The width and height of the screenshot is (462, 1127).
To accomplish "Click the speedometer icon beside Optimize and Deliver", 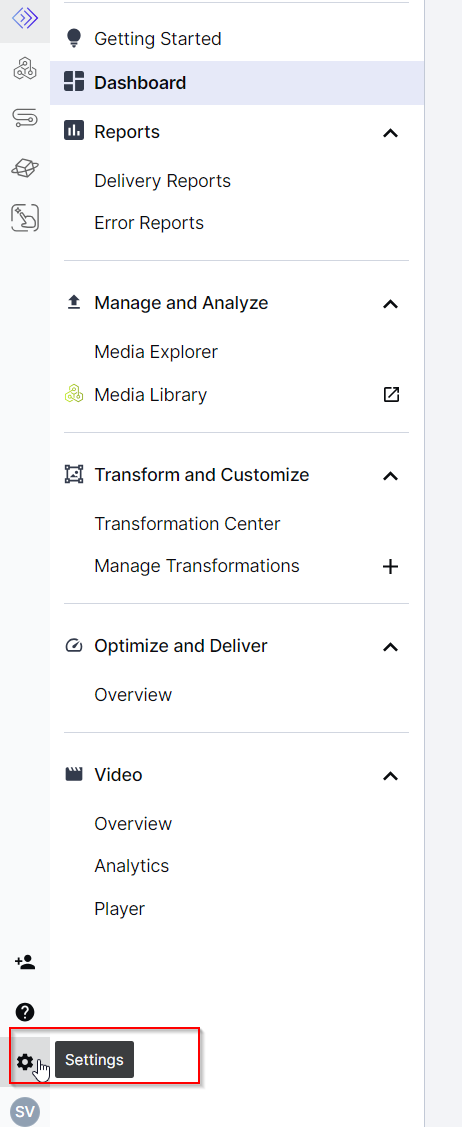I will 74,645.
